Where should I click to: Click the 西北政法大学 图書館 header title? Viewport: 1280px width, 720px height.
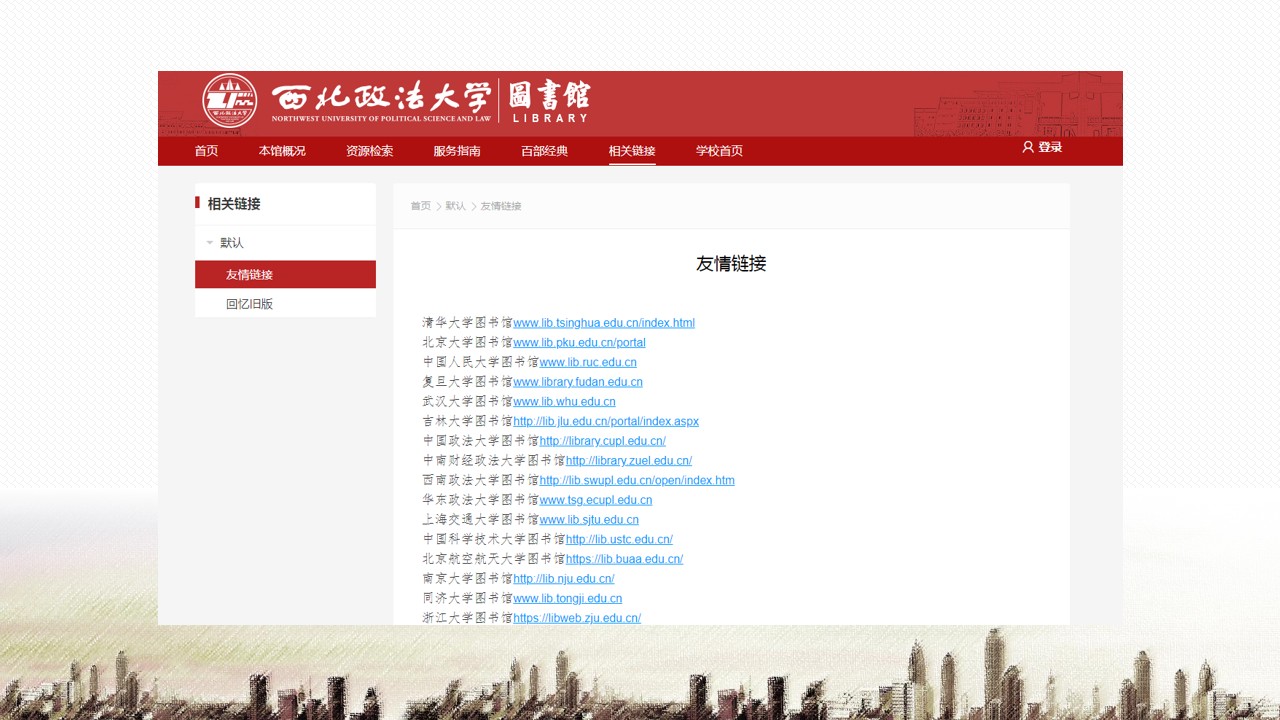431,101
